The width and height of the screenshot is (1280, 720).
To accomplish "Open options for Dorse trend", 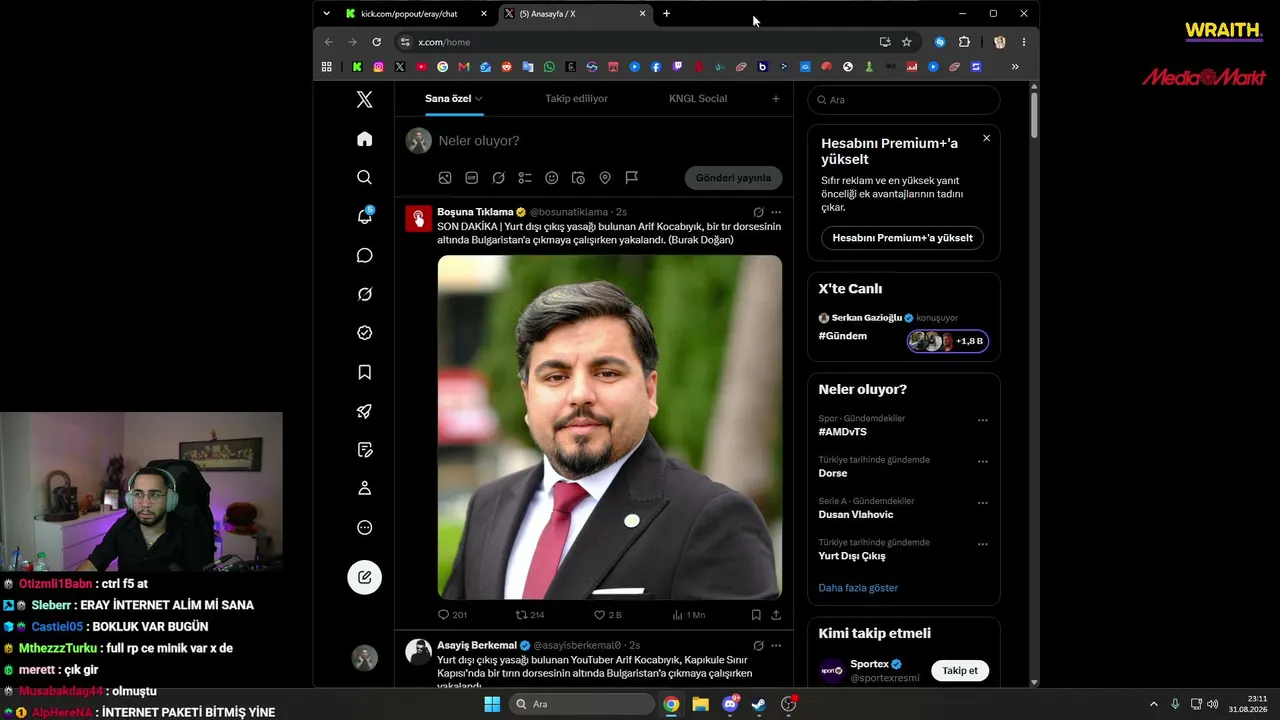I will tap(983, 462).
